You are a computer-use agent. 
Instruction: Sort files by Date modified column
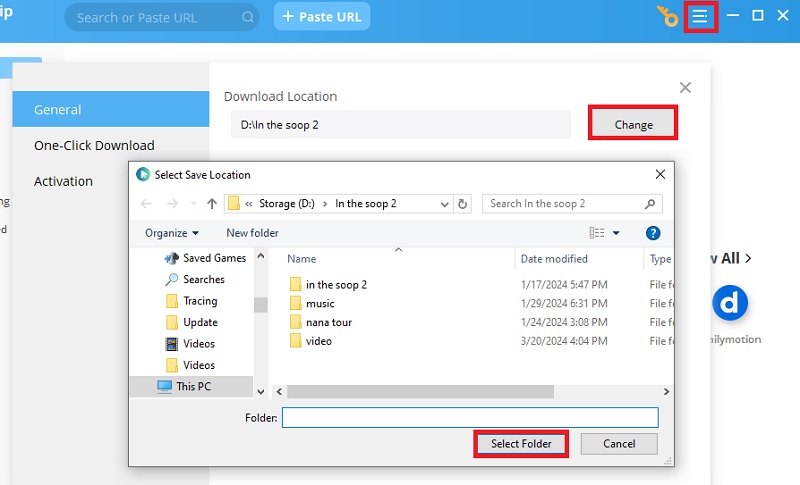coord(553,259)
